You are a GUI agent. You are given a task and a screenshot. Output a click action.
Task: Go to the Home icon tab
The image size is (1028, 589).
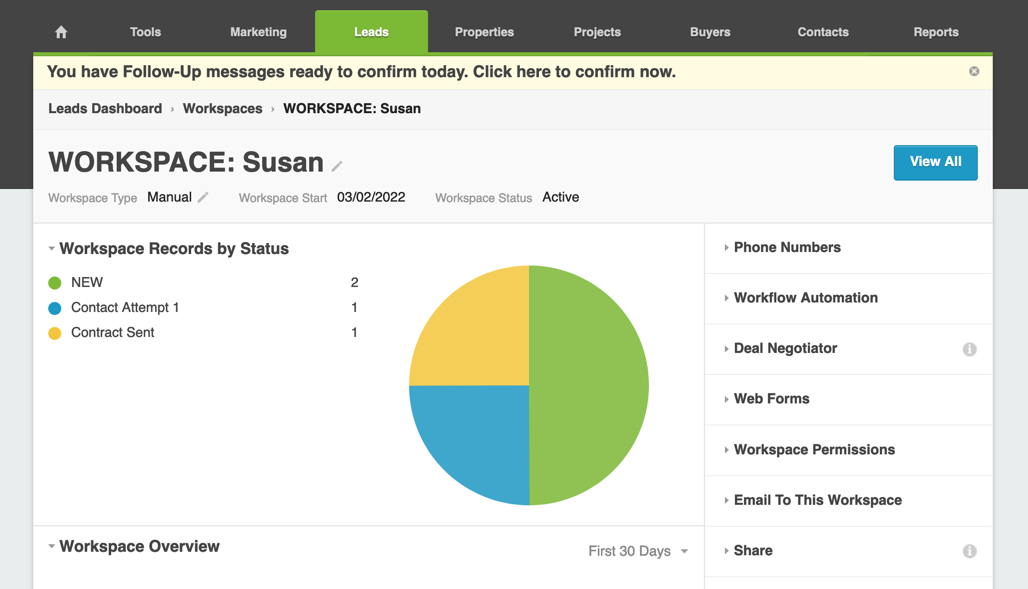61,32
